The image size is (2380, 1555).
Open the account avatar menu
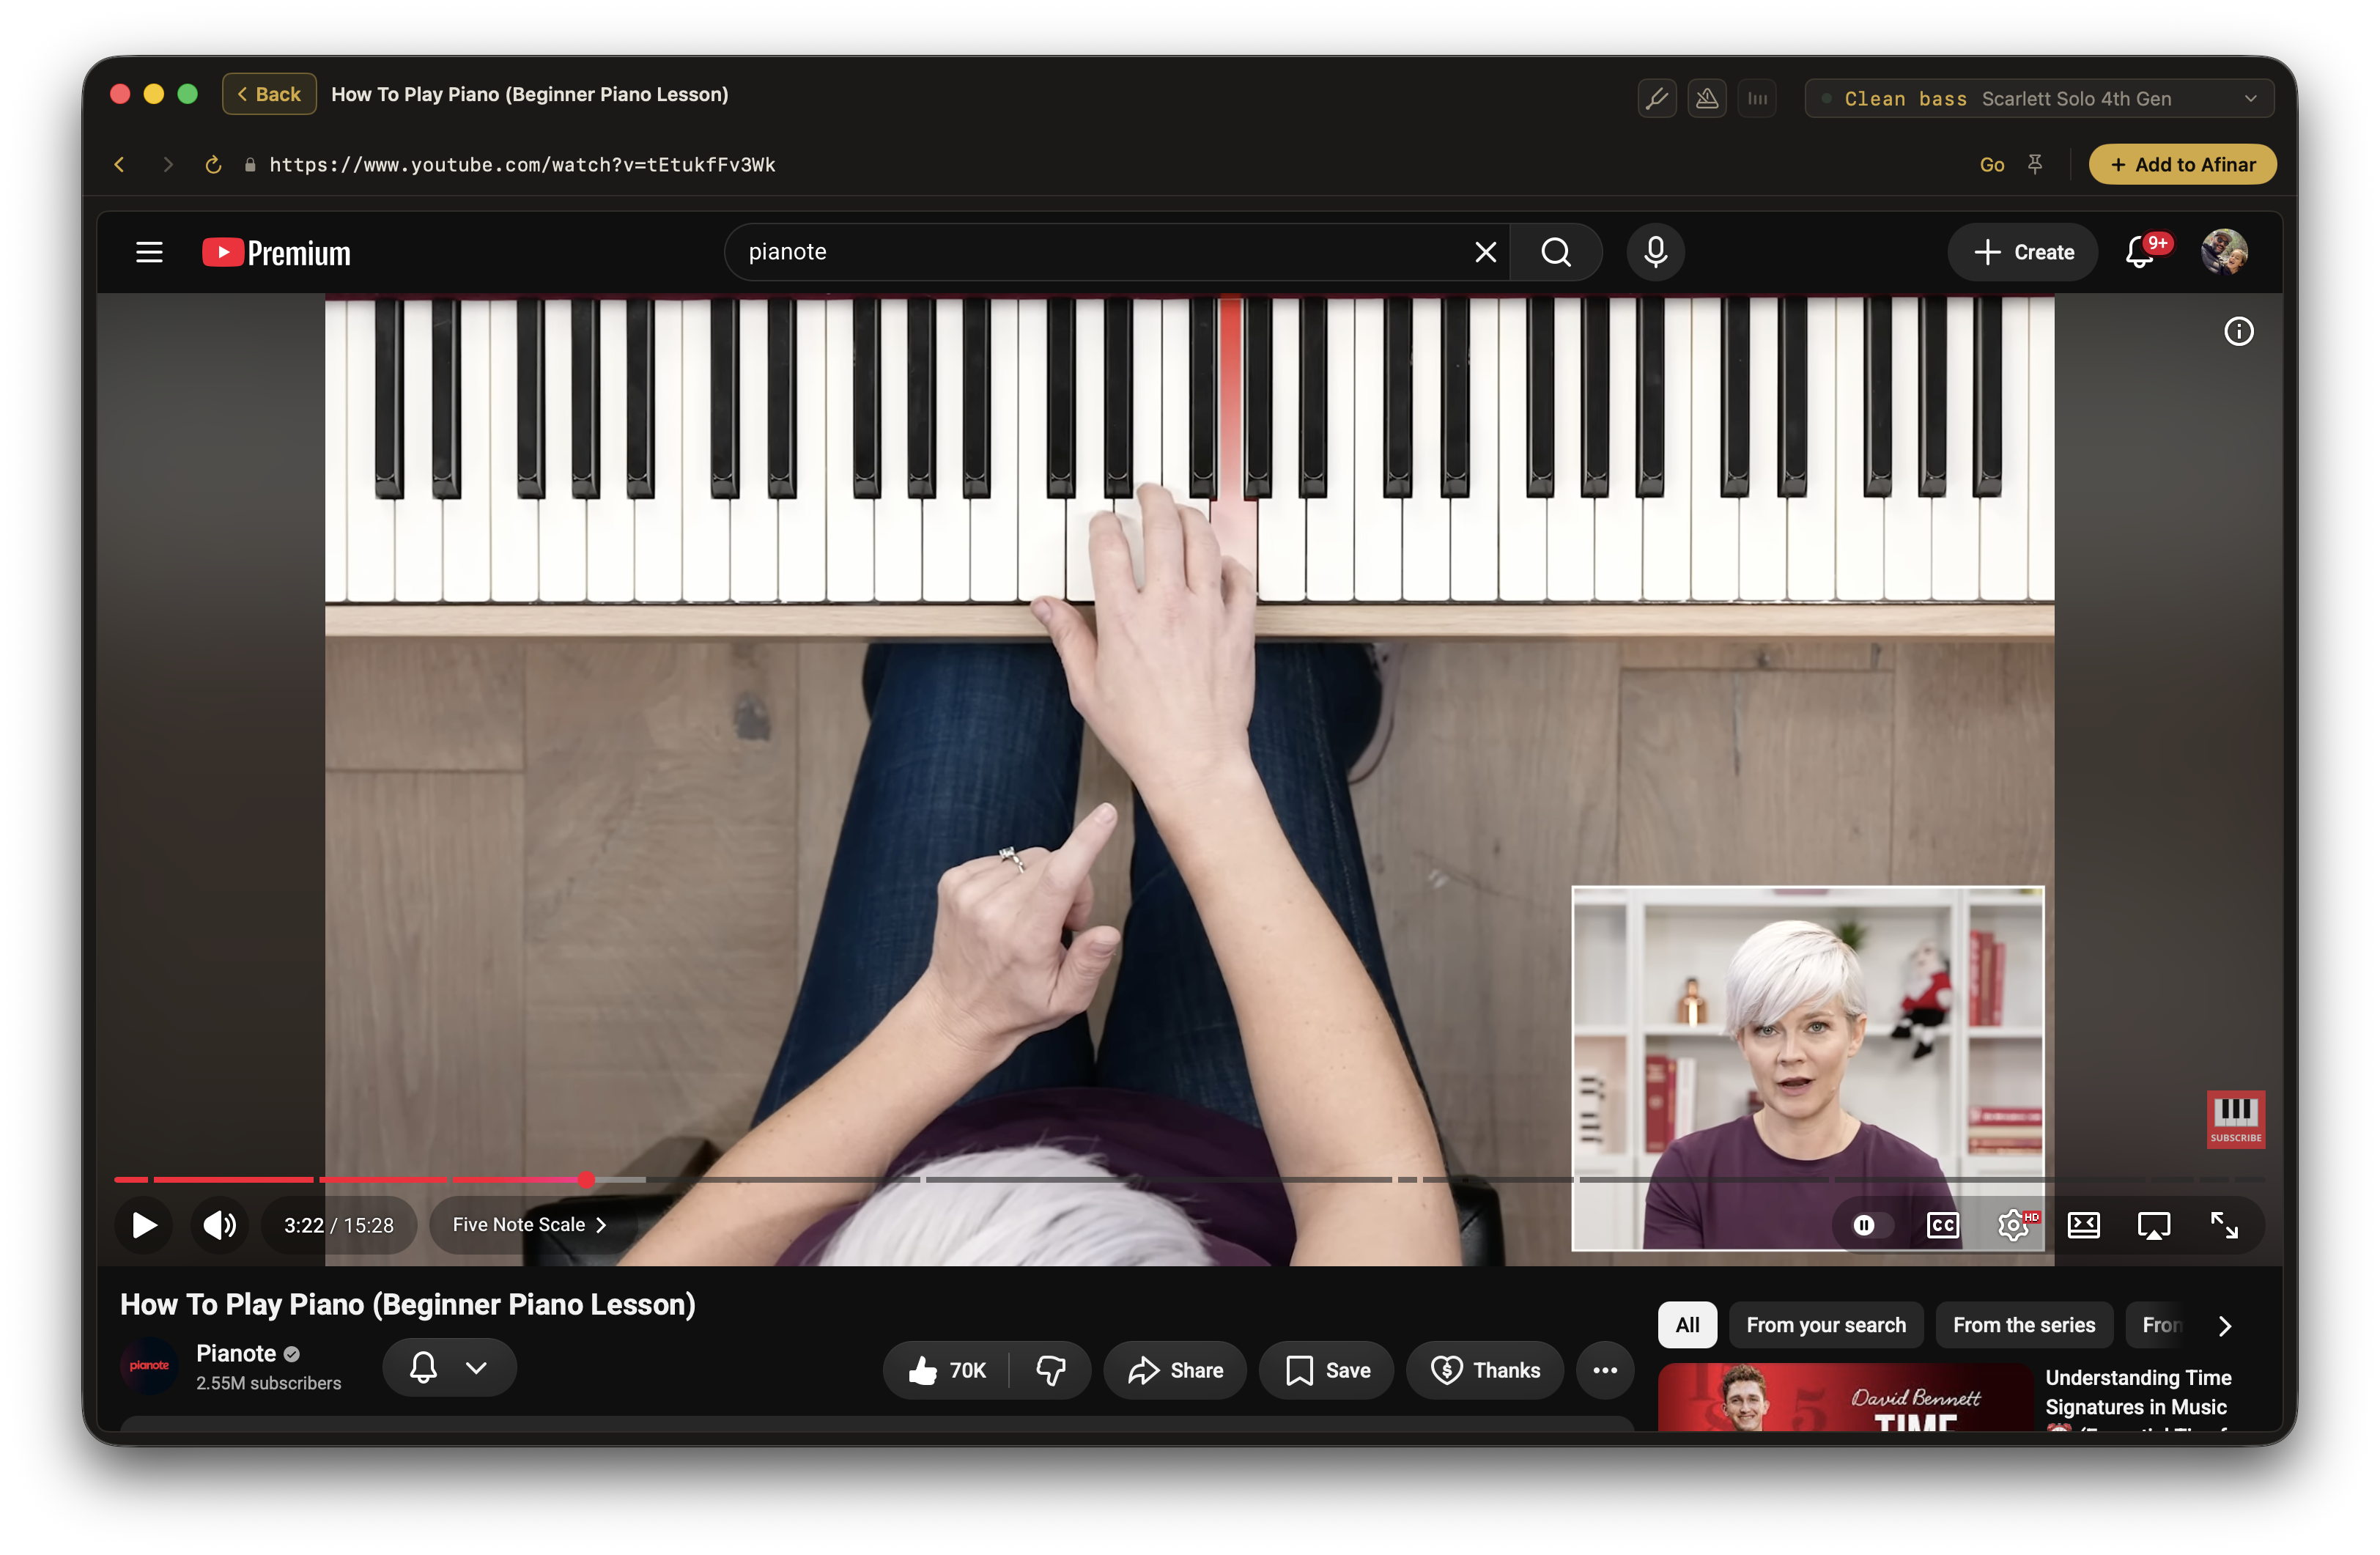pyautogui.click(x=2224, y=252)
